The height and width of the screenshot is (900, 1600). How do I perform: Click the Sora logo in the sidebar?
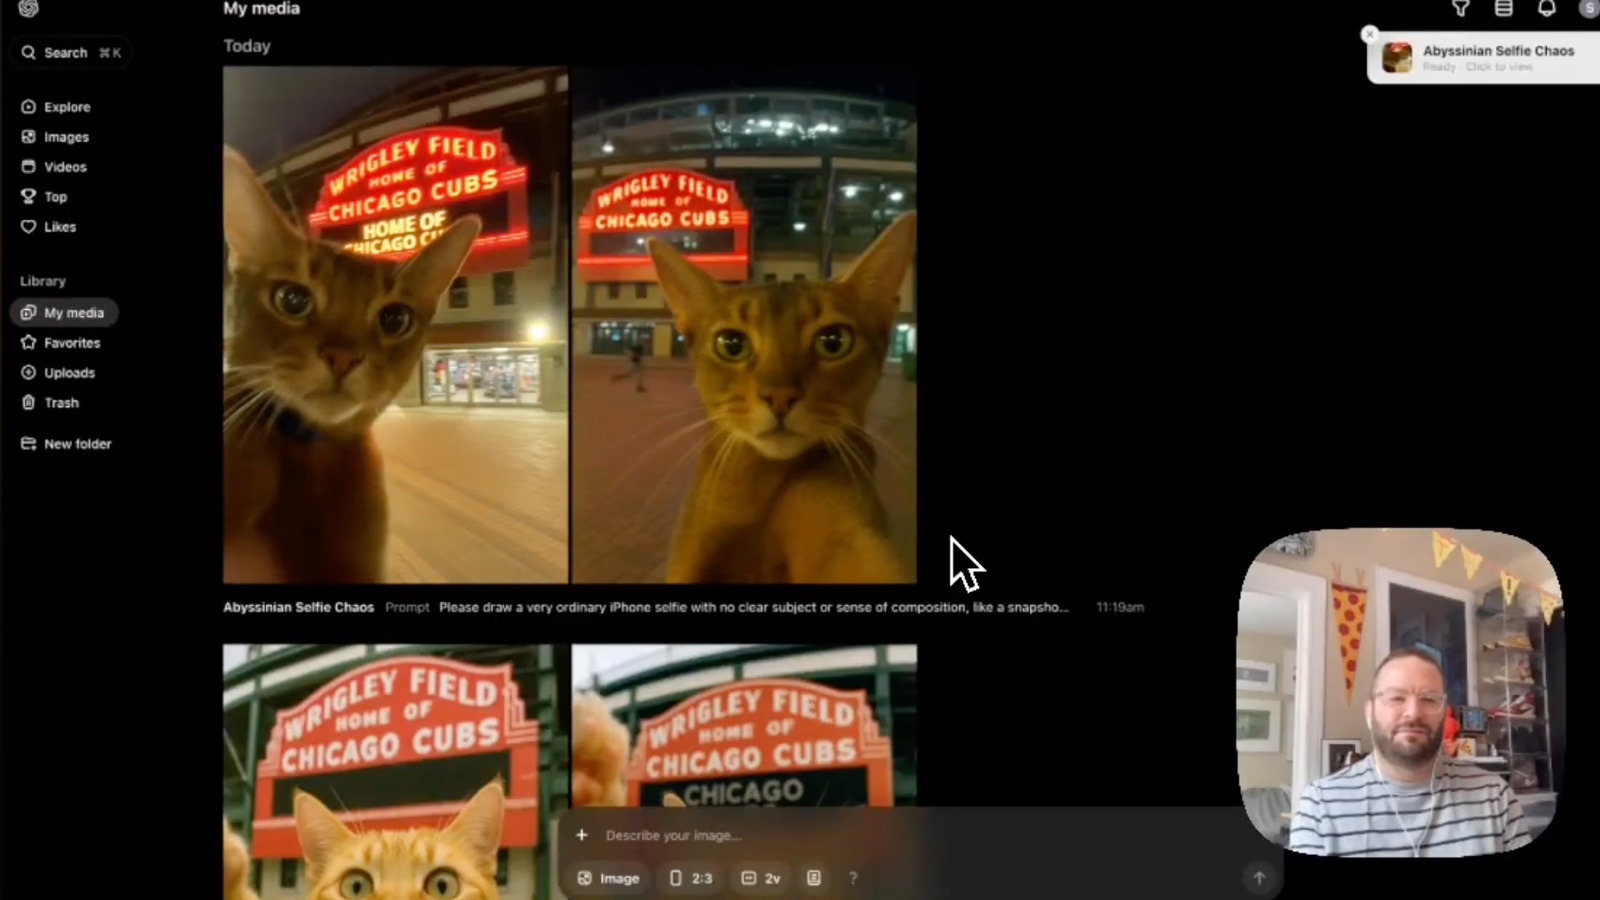28,8
